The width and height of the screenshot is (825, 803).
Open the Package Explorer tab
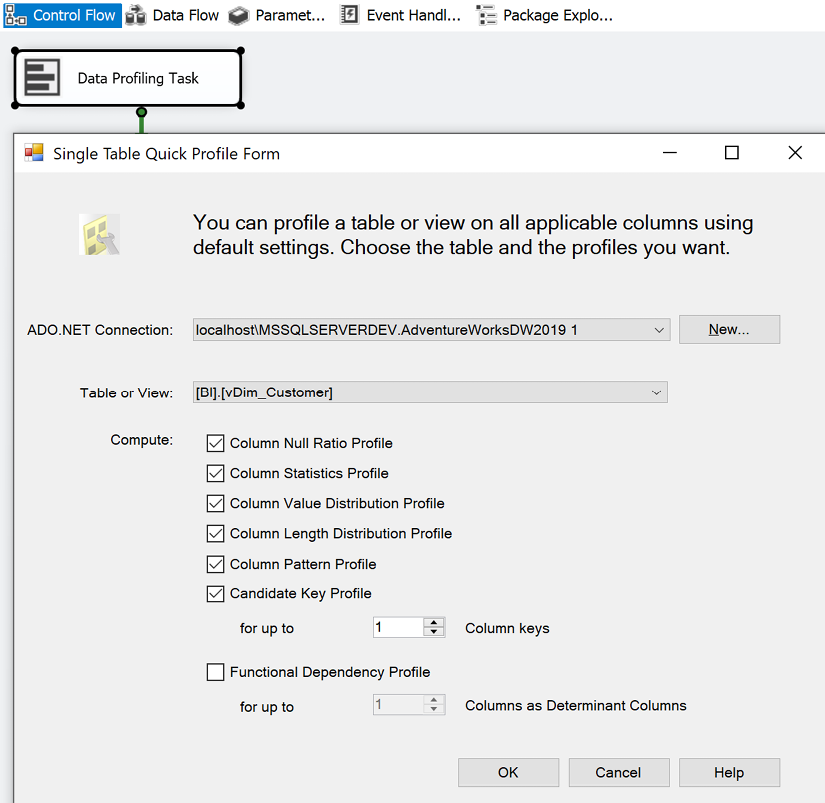click(x=545, y=15)
